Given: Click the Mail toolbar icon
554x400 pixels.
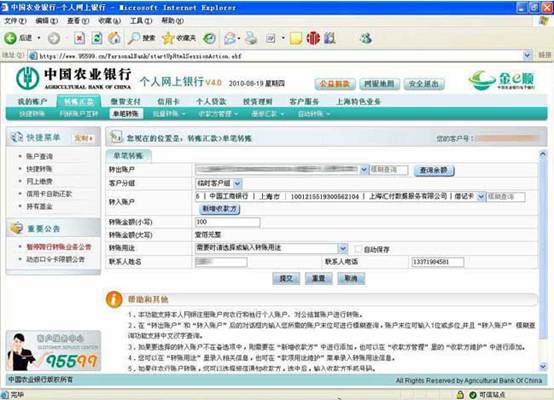Looking at the screenshot, I should [230, 38].
